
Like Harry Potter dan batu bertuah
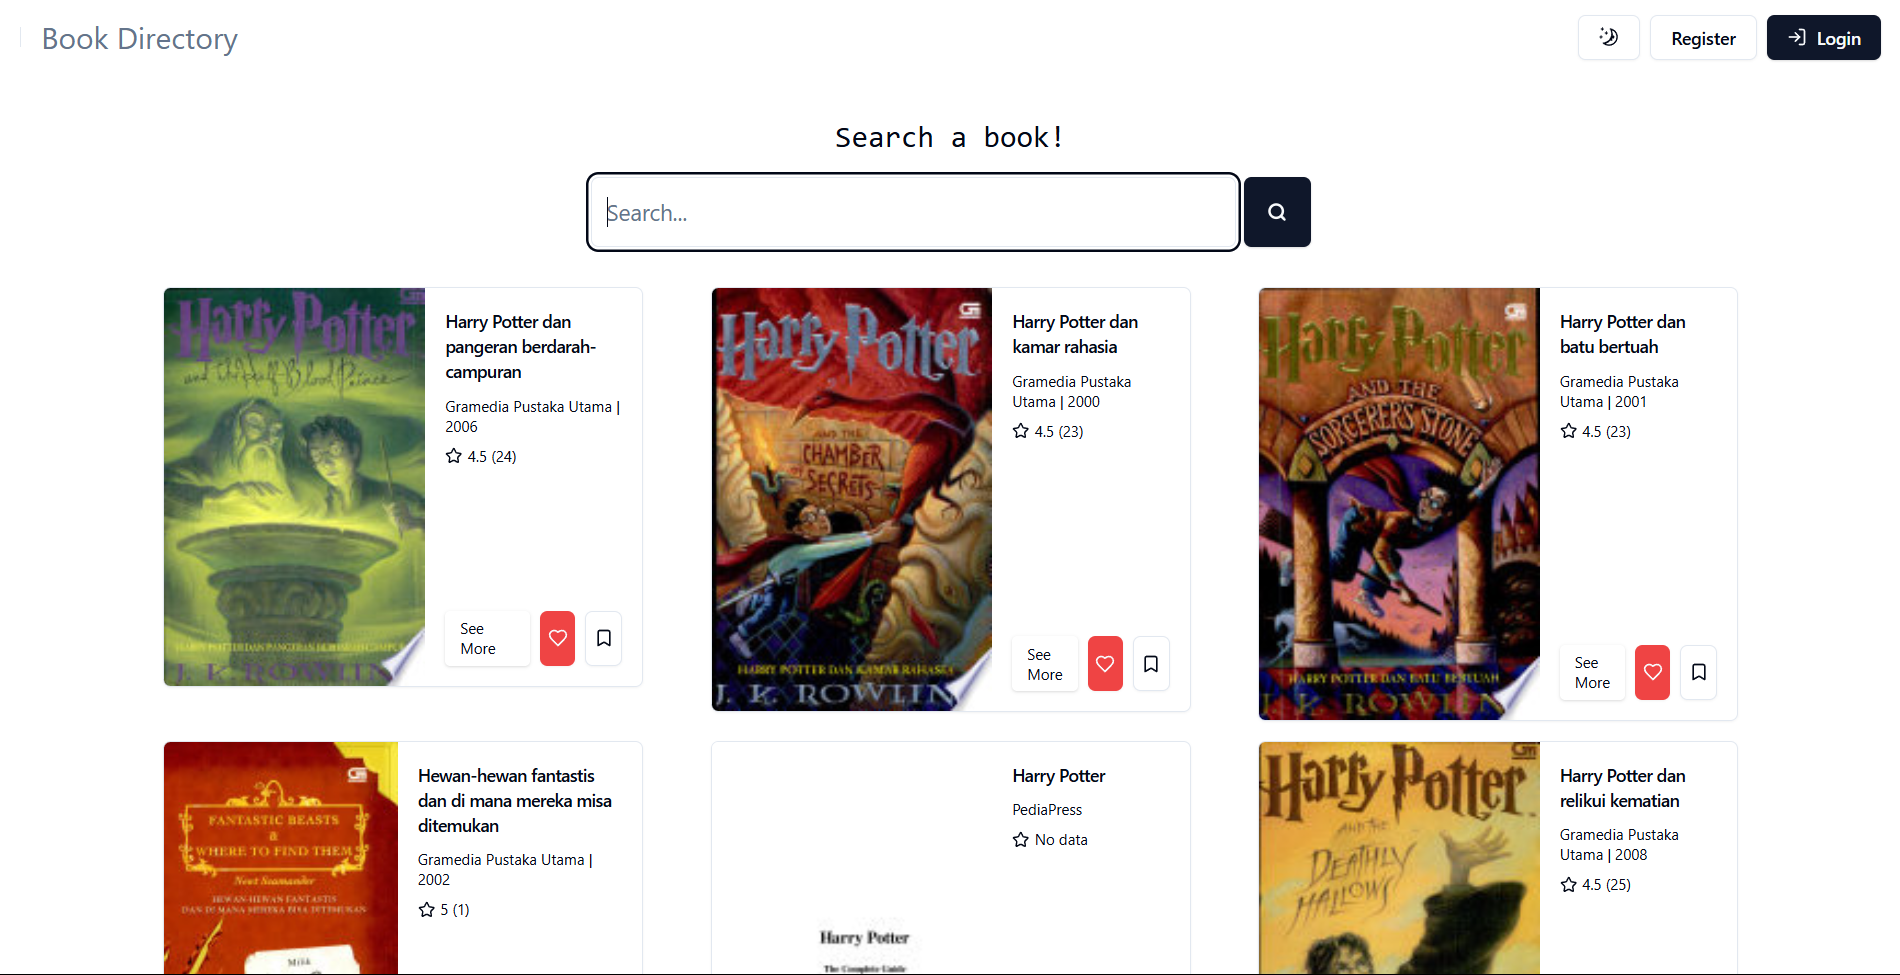1653,672
